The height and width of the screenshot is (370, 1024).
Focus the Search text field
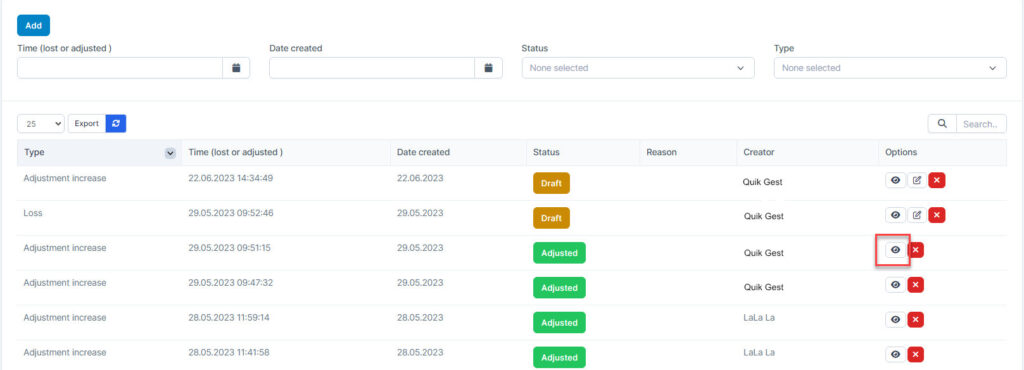coord(981,123)
